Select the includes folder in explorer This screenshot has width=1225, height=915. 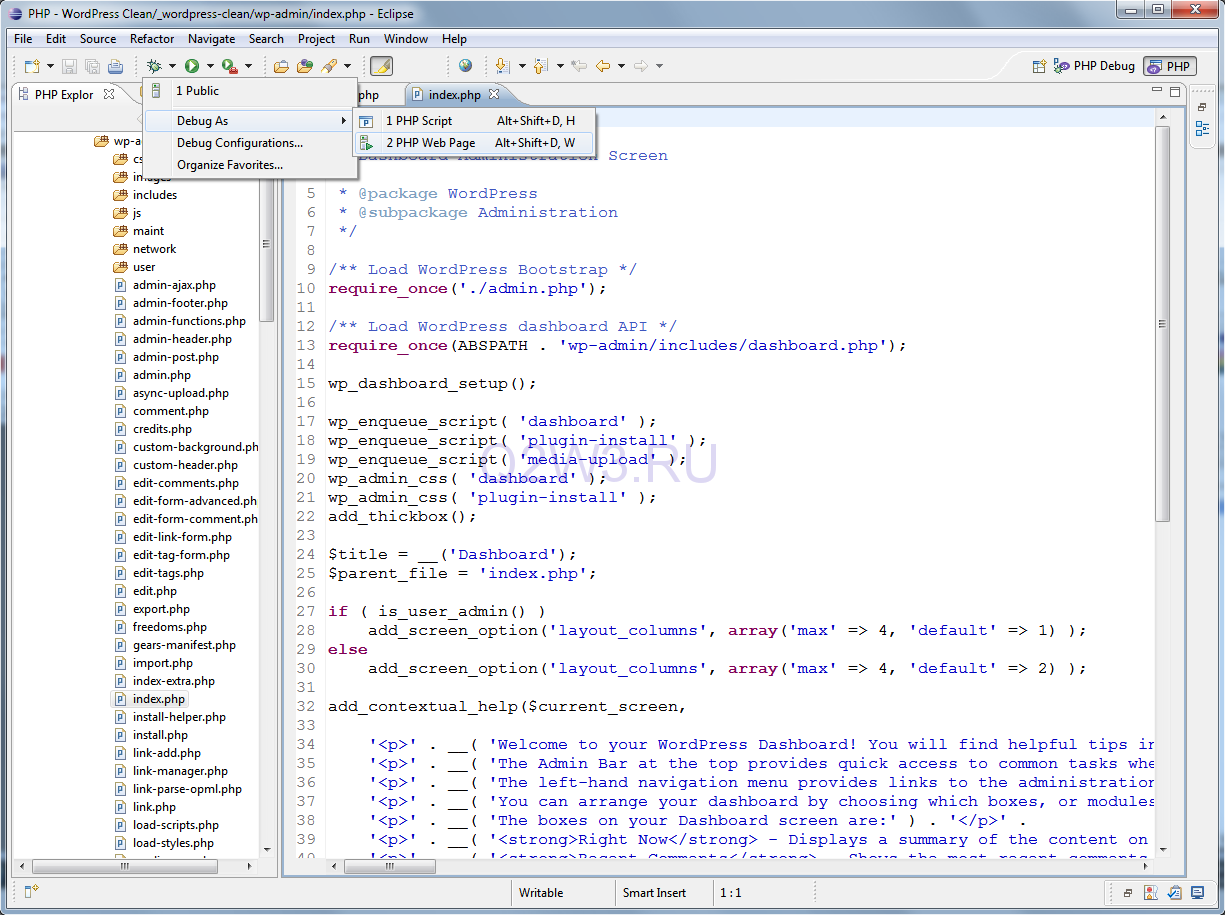[x=155, y=195]
